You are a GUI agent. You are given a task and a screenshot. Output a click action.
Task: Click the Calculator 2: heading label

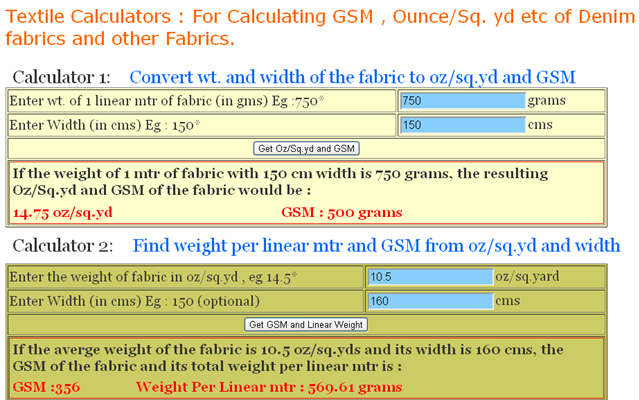click(63, 246)
